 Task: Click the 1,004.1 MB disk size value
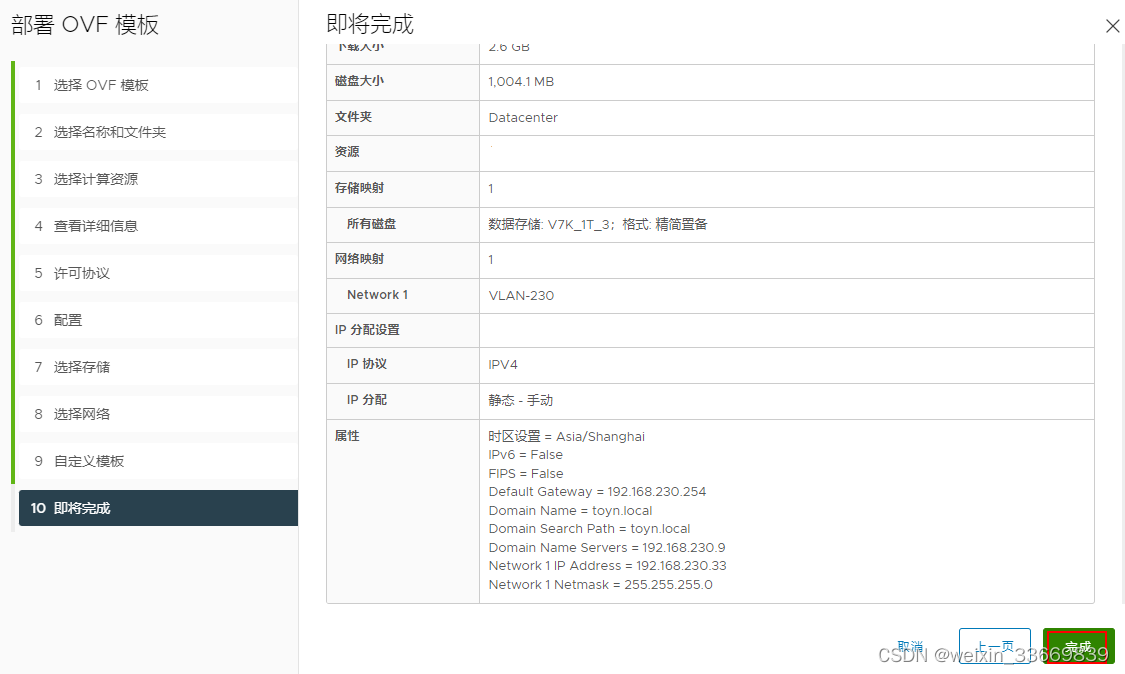pos(521,82)
